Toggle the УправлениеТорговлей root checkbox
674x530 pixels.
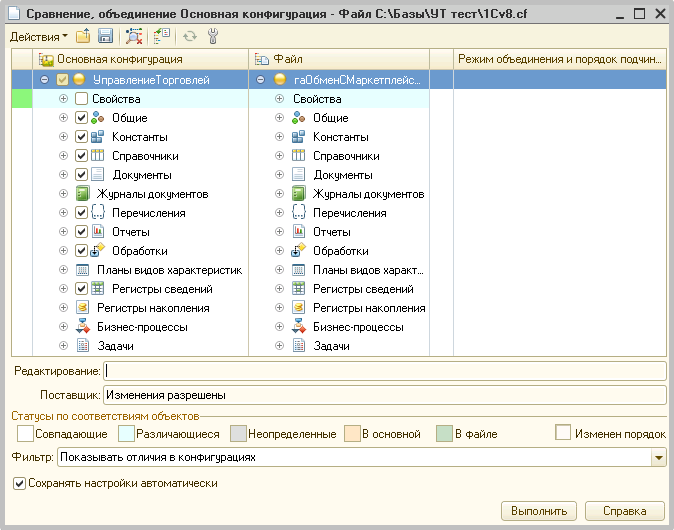[x=62, y=80]
